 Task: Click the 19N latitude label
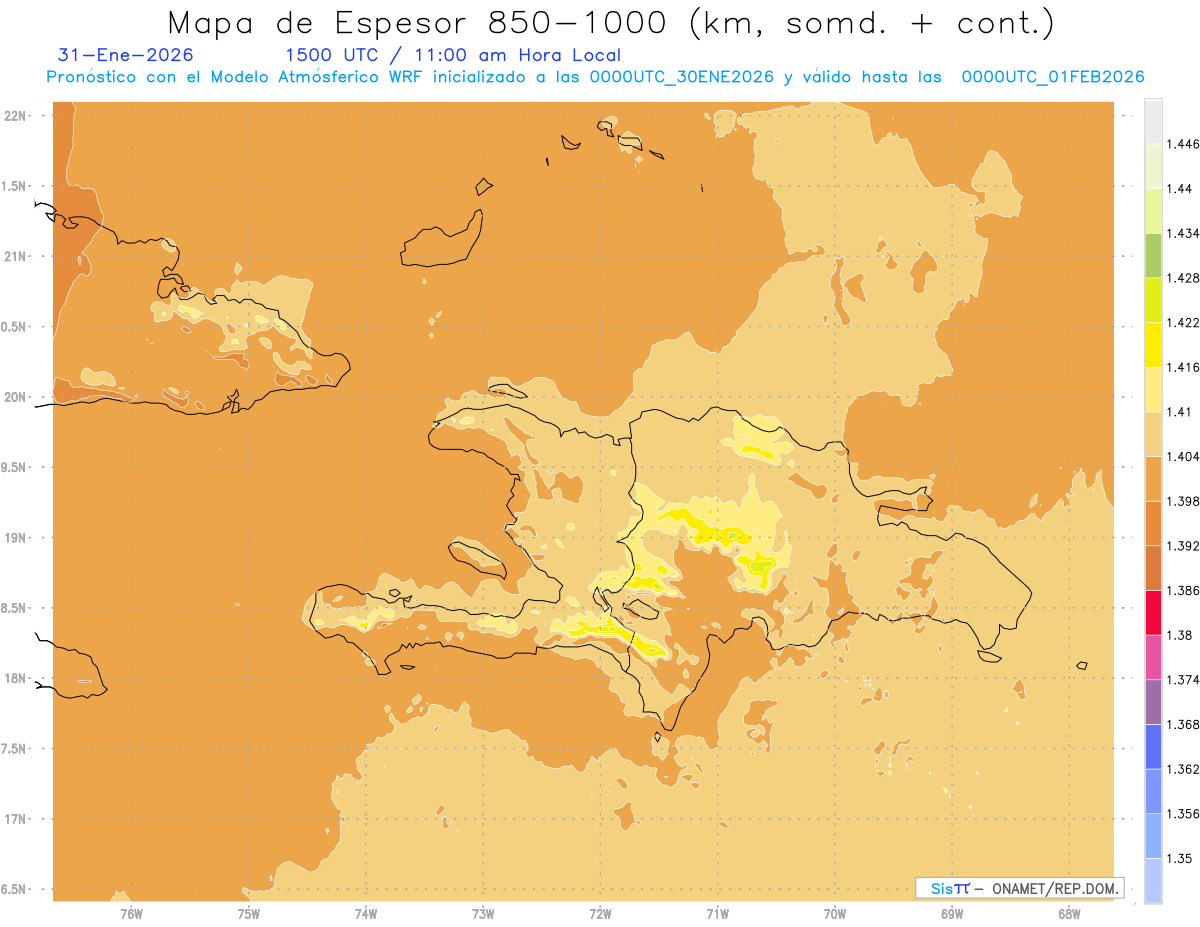tap(15, 538)
